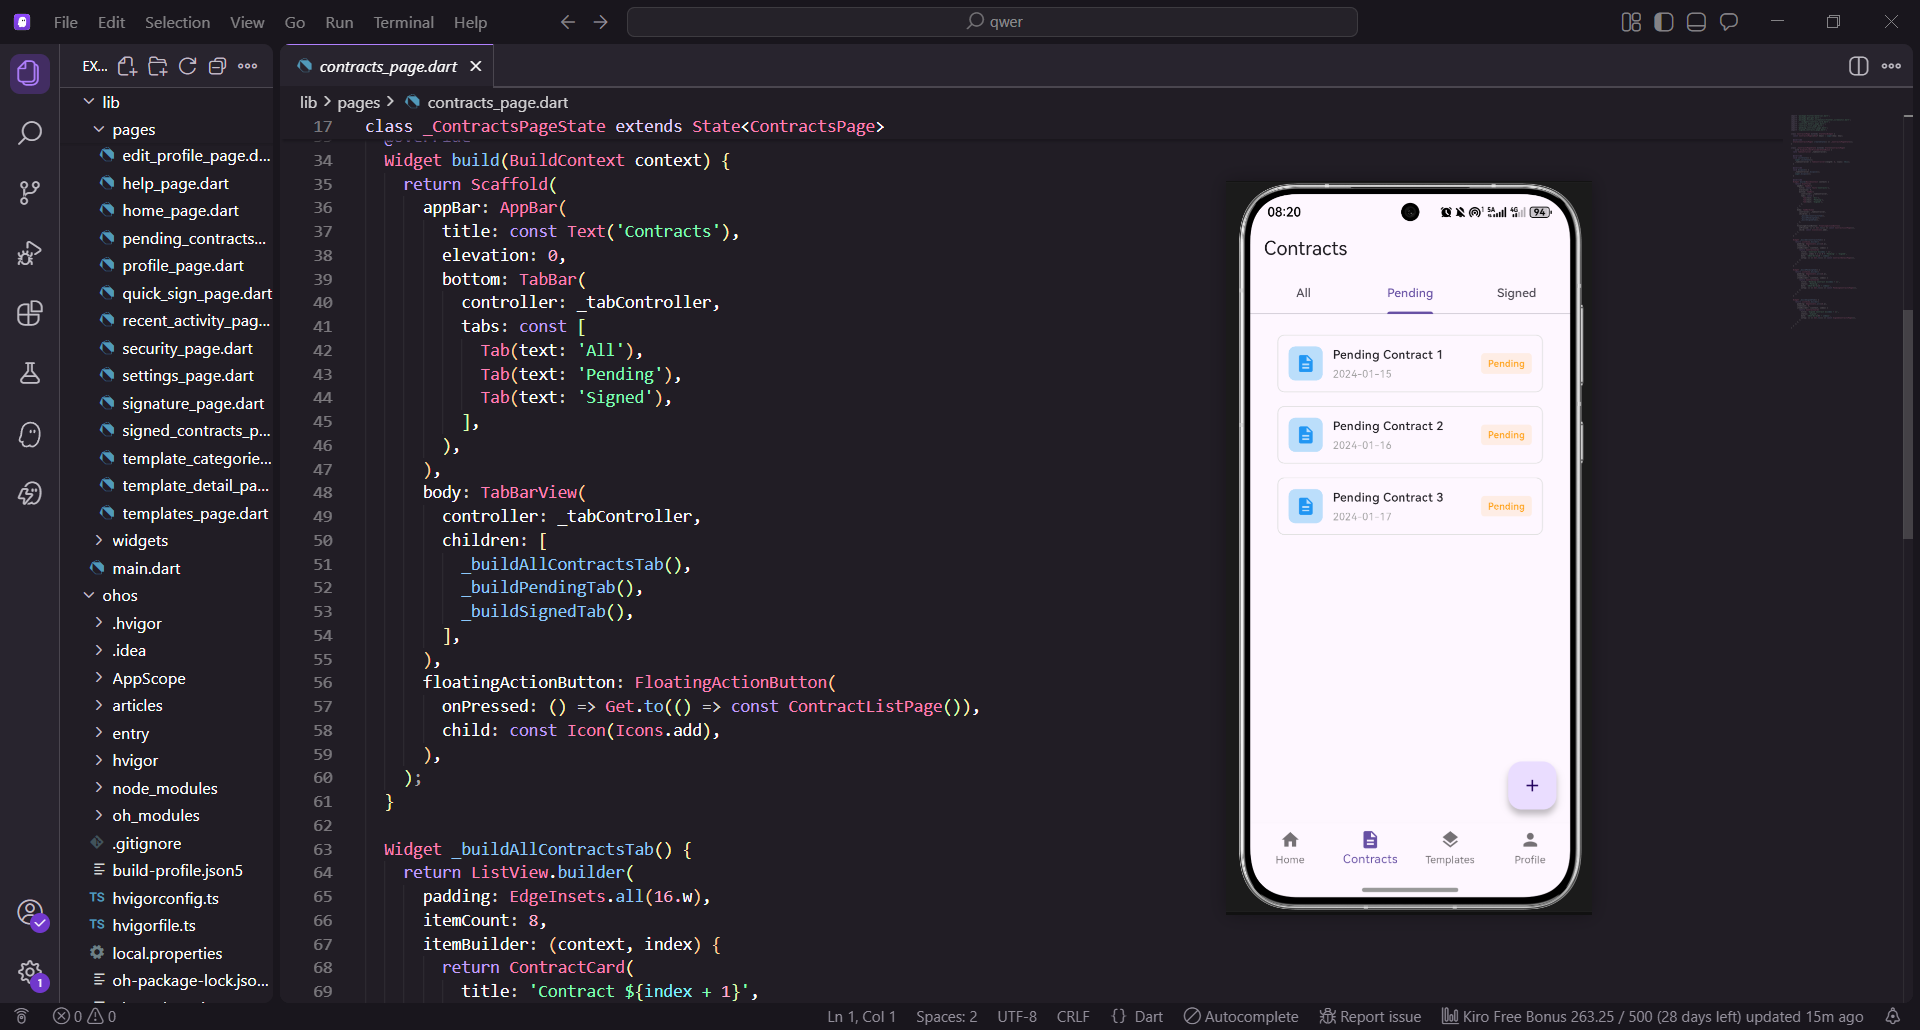Tap Home in phone bottom navigation

click(x=1290, y=848)
